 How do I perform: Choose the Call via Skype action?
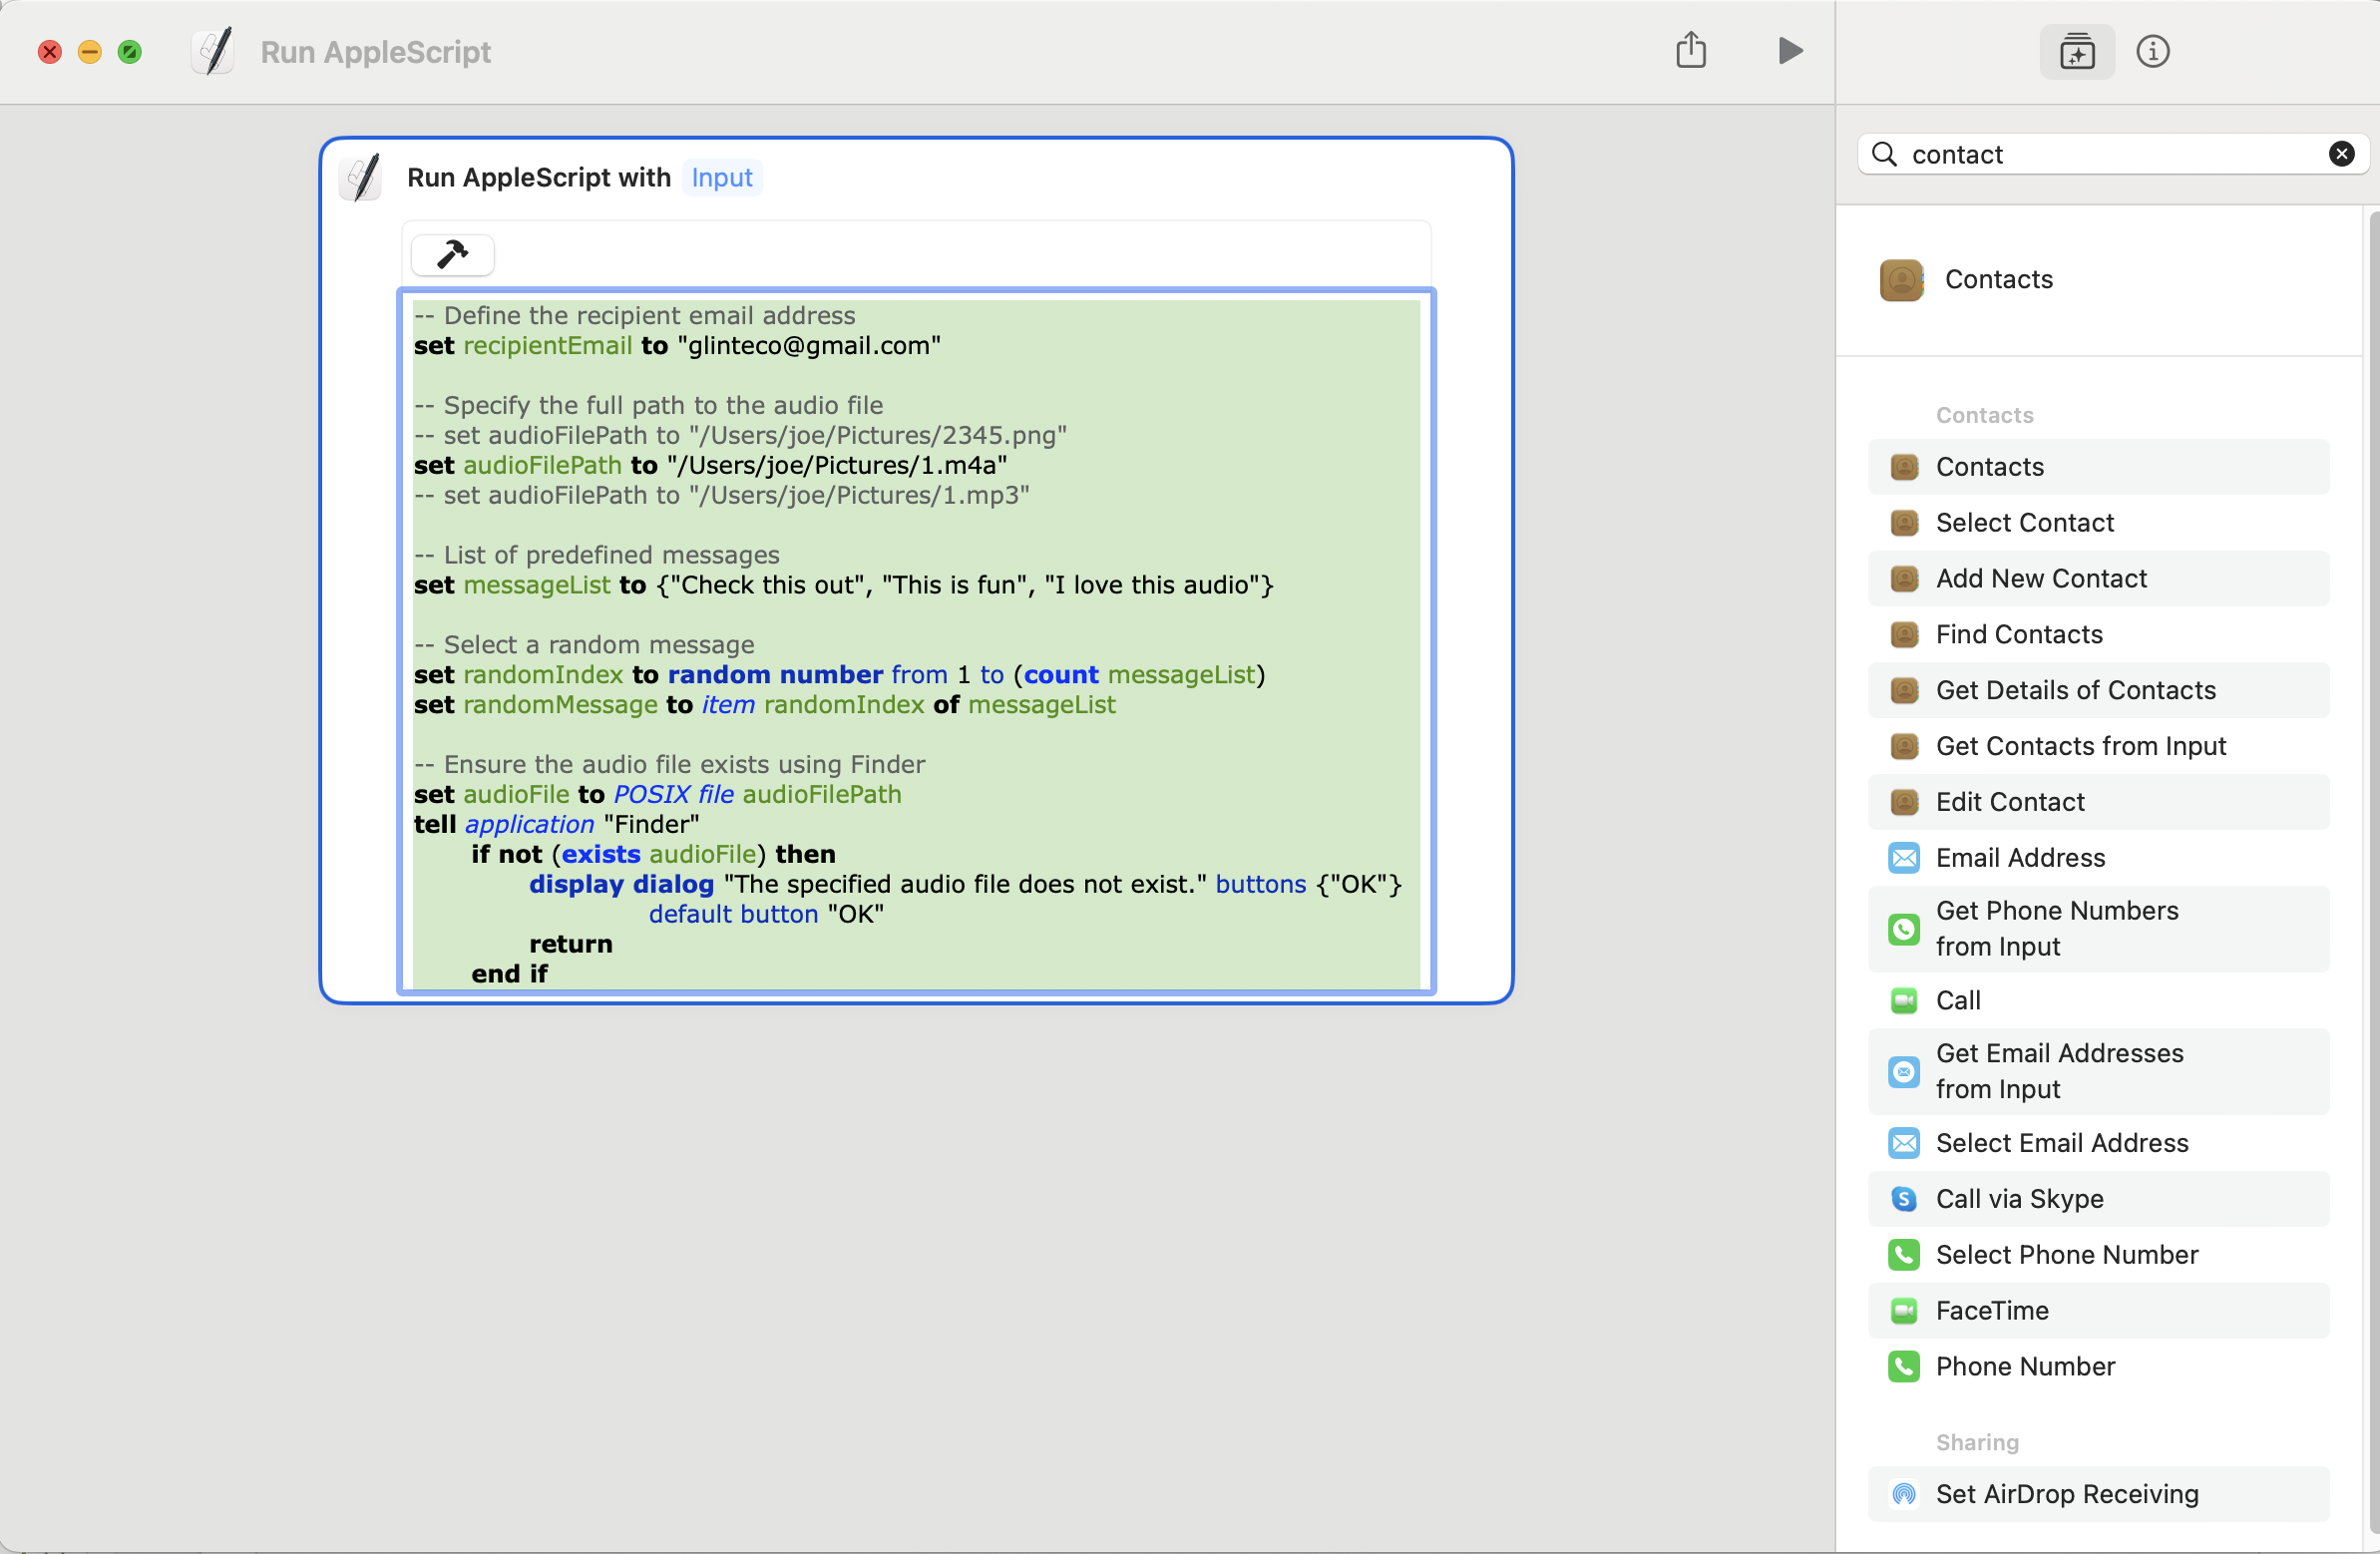(x=2098, y=1200)
